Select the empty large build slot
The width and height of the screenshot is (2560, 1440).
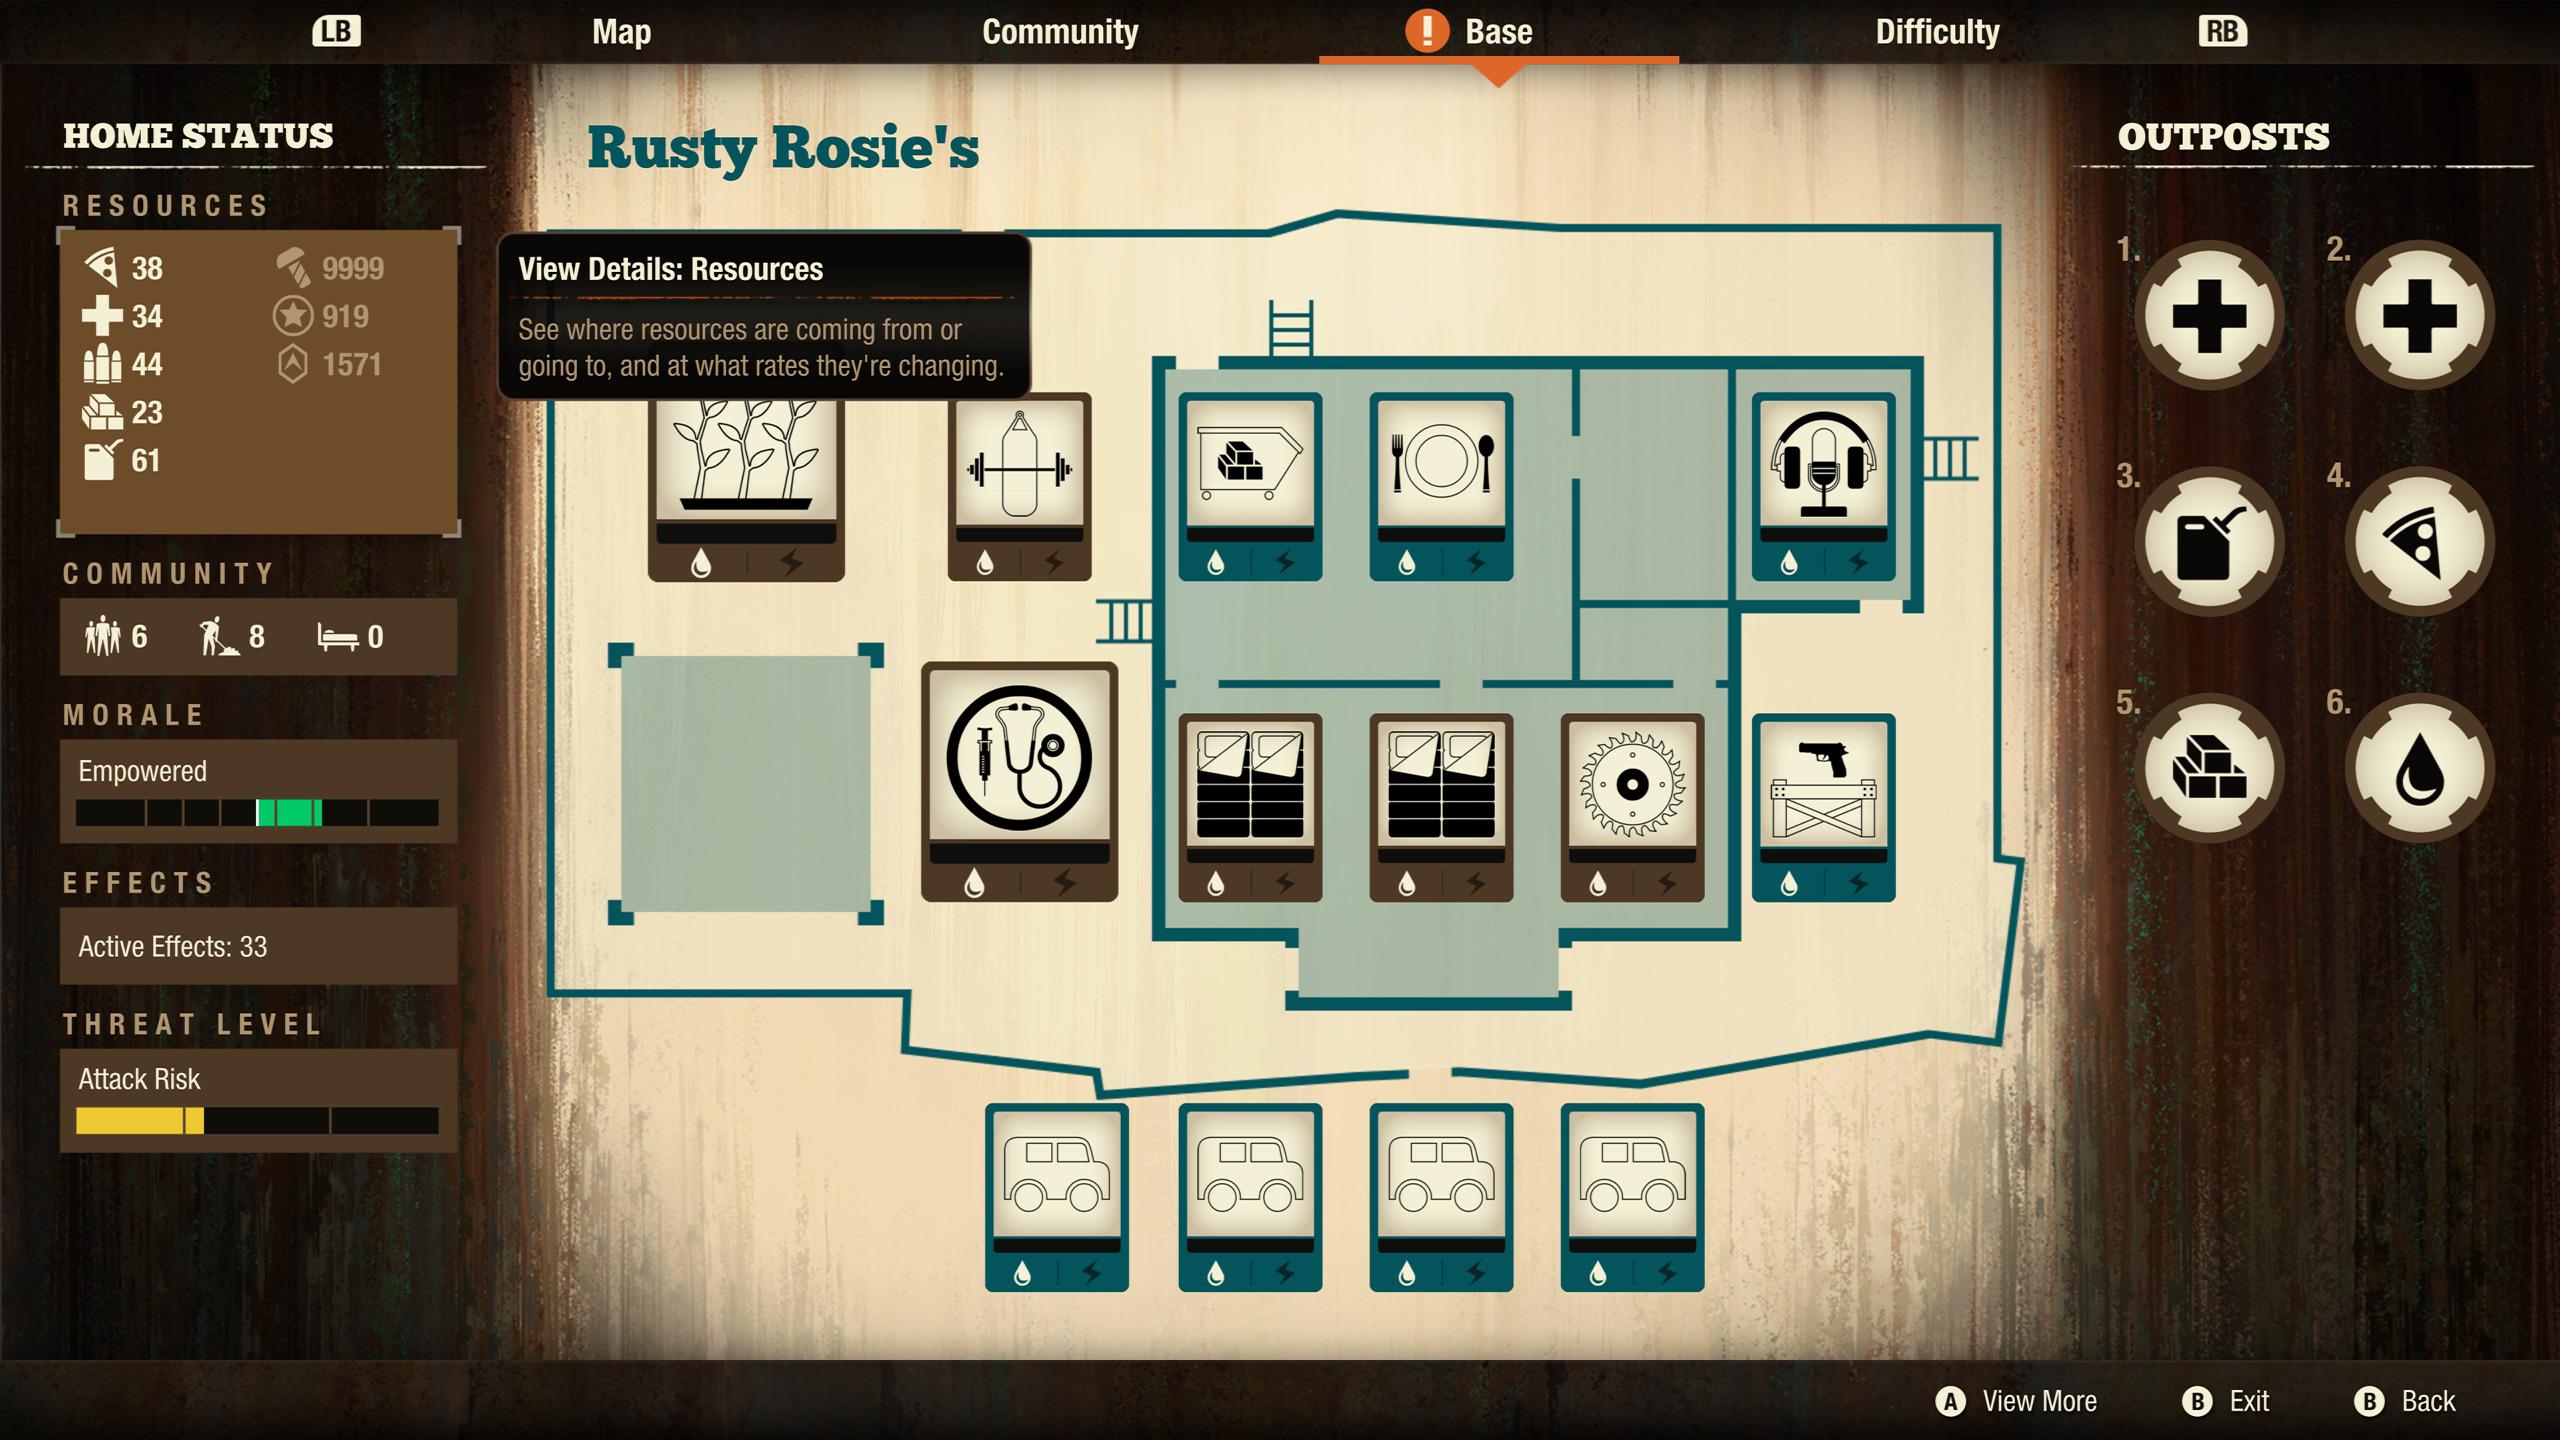click(x=746, y=783)
